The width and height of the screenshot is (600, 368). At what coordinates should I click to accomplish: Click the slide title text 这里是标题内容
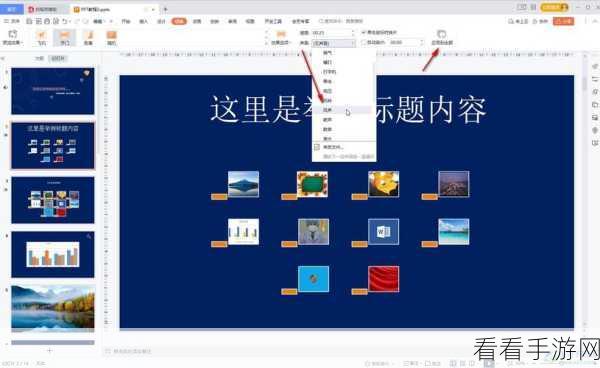pyautogui.click(x=348, y=110)
